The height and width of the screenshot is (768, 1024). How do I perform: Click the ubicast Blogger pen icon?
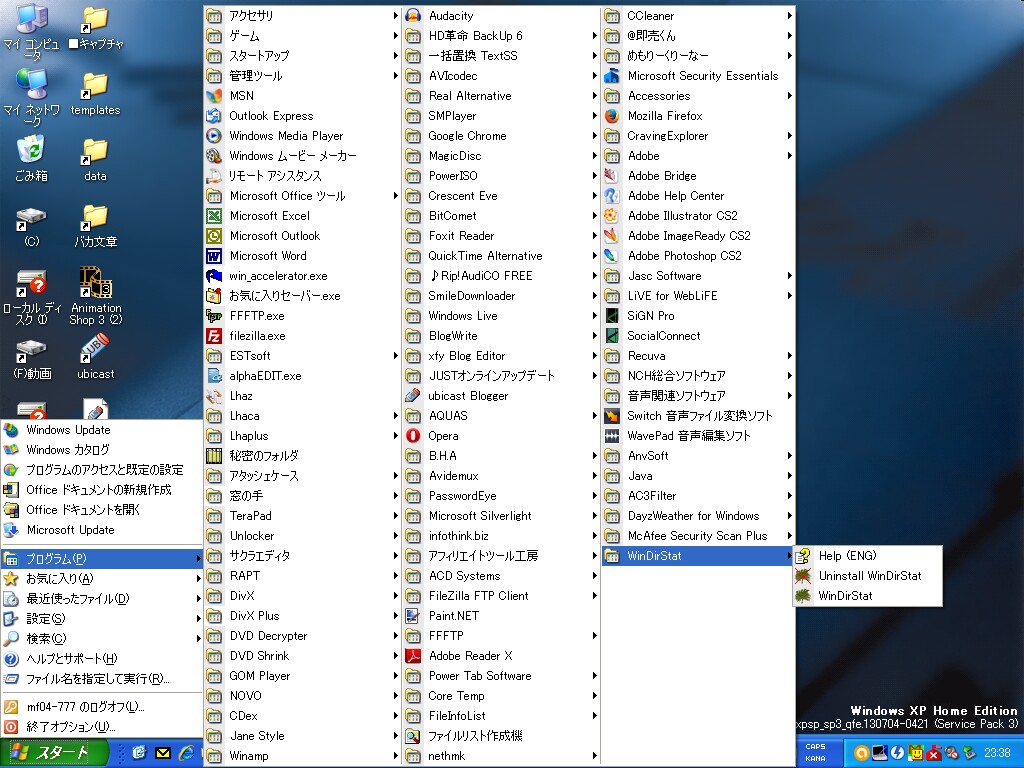coord(413,396)
